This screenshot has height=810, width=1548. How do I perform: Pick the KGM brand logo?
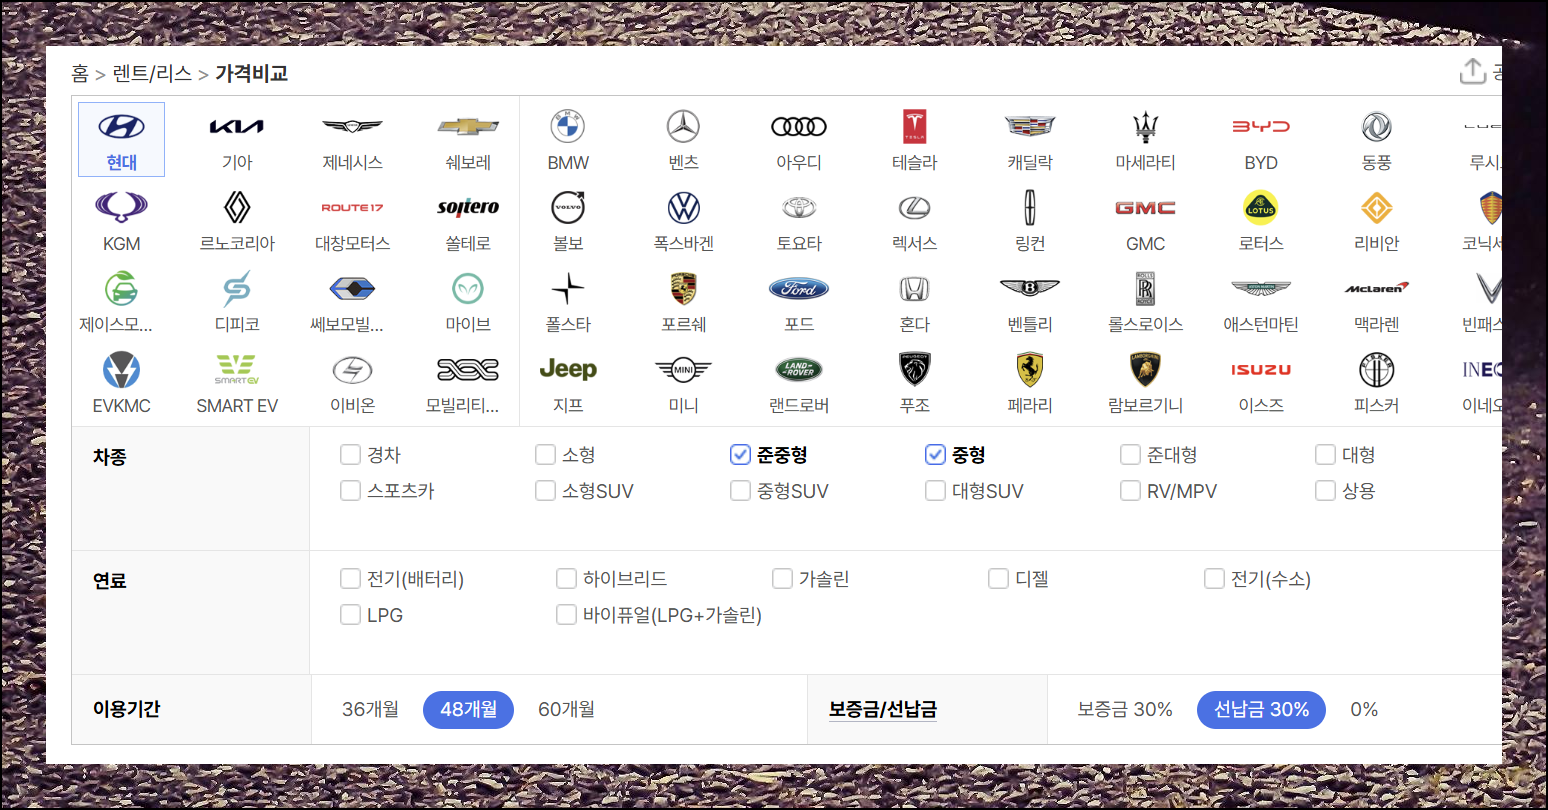click(x=122, y=208)
